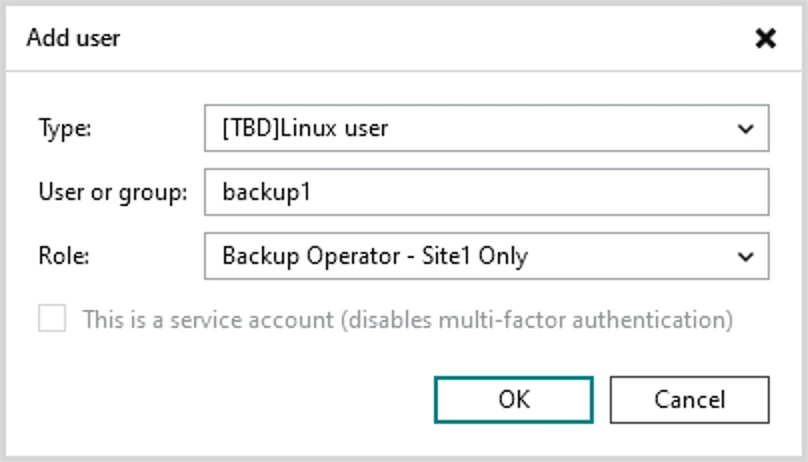Select the 'Linux user' text in Type box
This screenshot has width=808, height=462.
click(x=334, y=128)
